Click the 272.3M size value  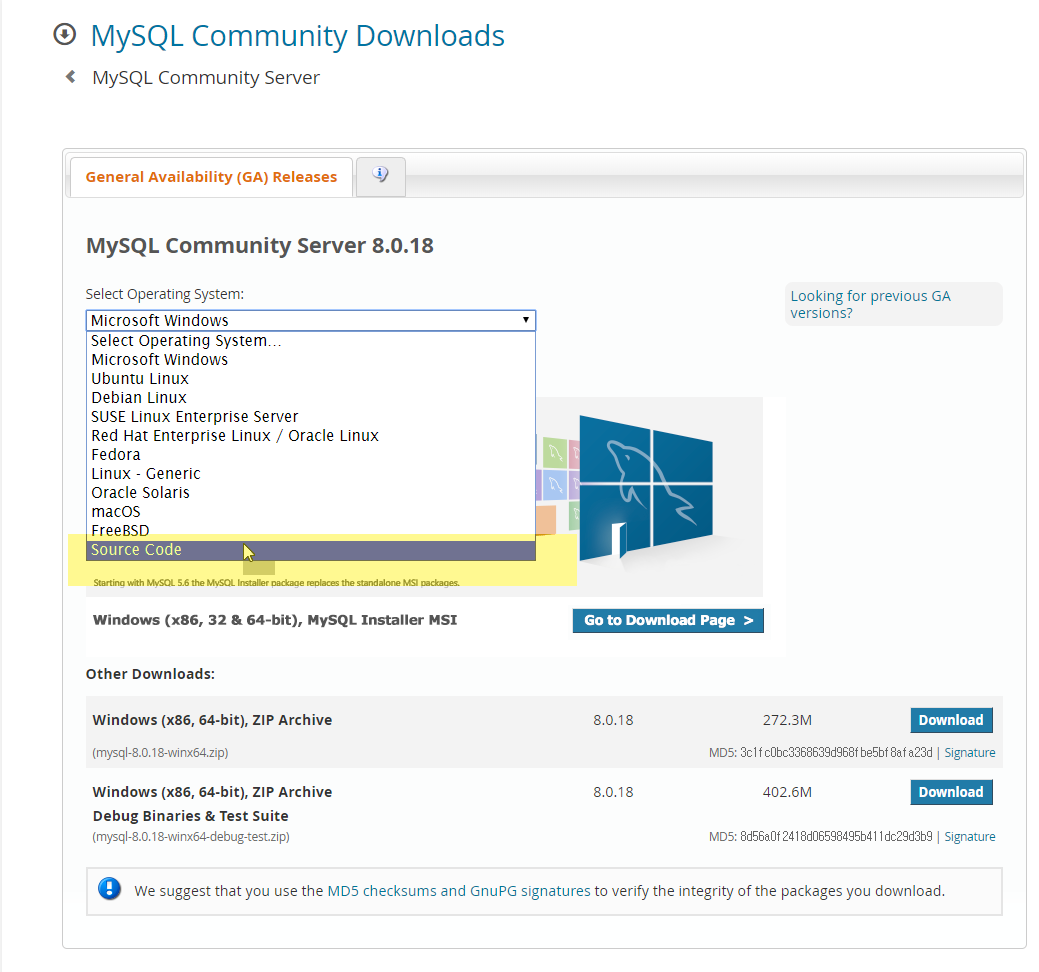point(787,720)
